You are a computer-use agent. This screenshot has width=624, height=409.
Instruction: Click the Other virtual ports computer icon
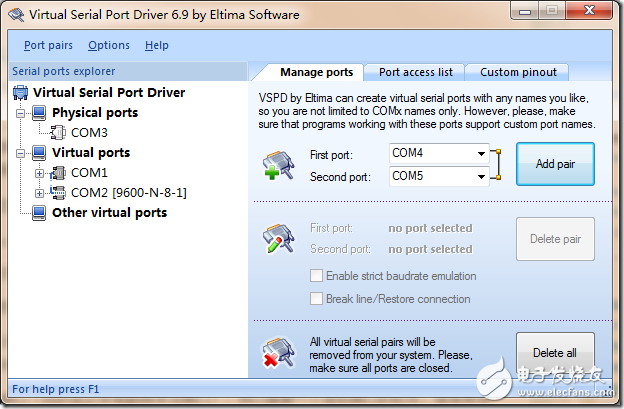(39, 212)
